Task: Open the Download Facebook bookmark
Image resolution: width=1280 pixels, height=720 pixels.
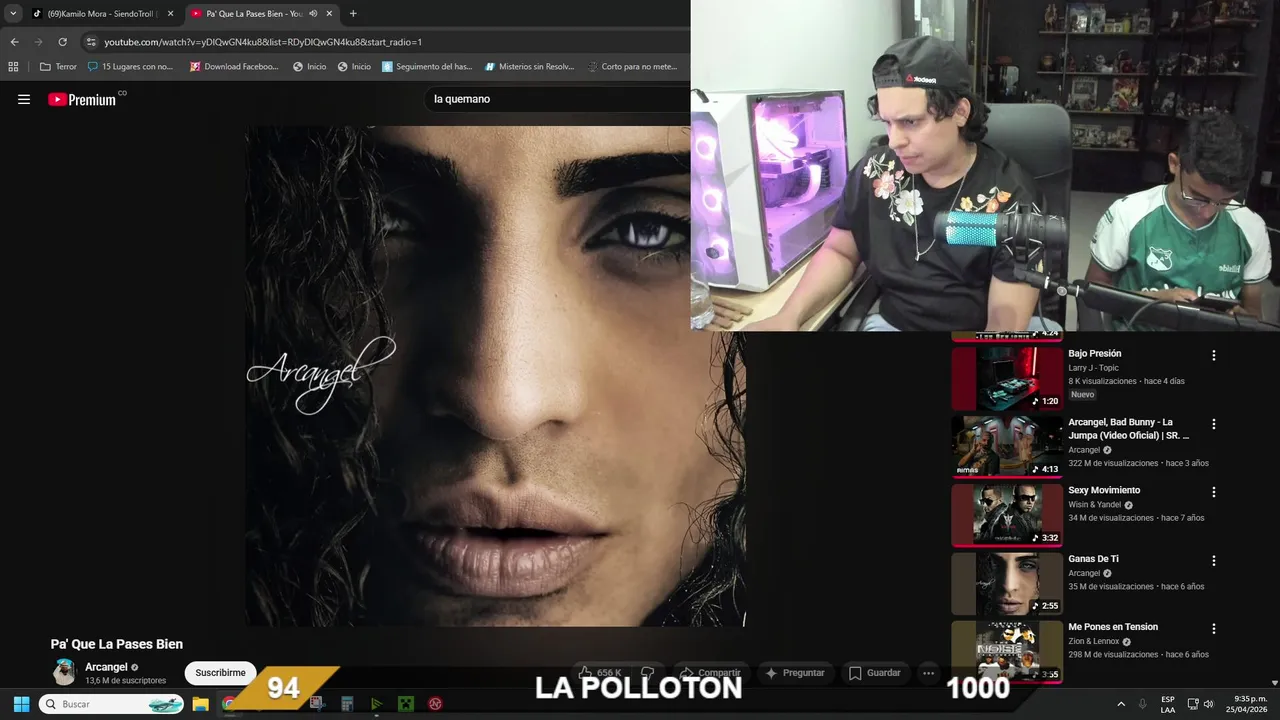Action: point(234,67)
